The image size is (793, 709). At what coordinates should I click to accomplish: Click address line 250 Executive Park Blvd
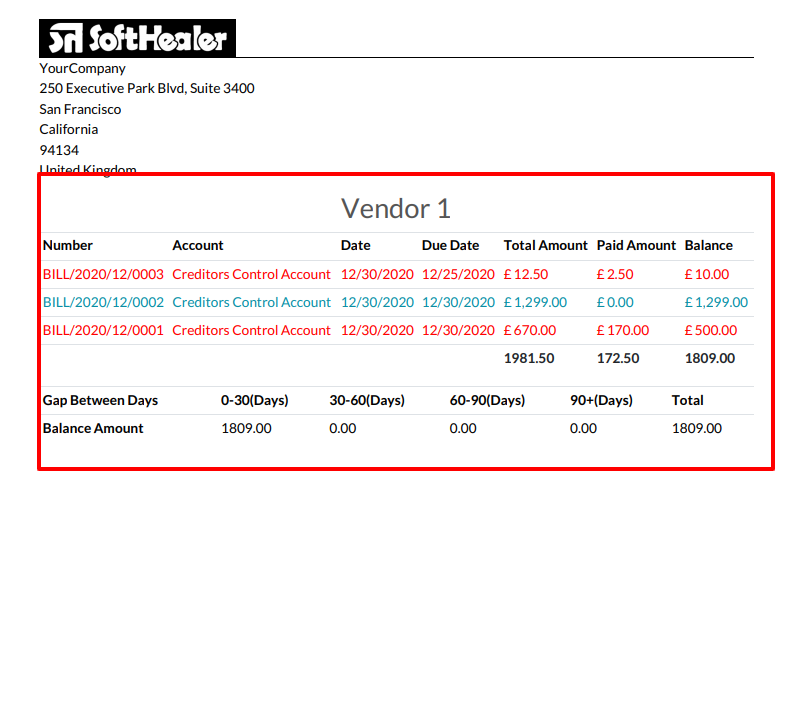coord(147,88)
